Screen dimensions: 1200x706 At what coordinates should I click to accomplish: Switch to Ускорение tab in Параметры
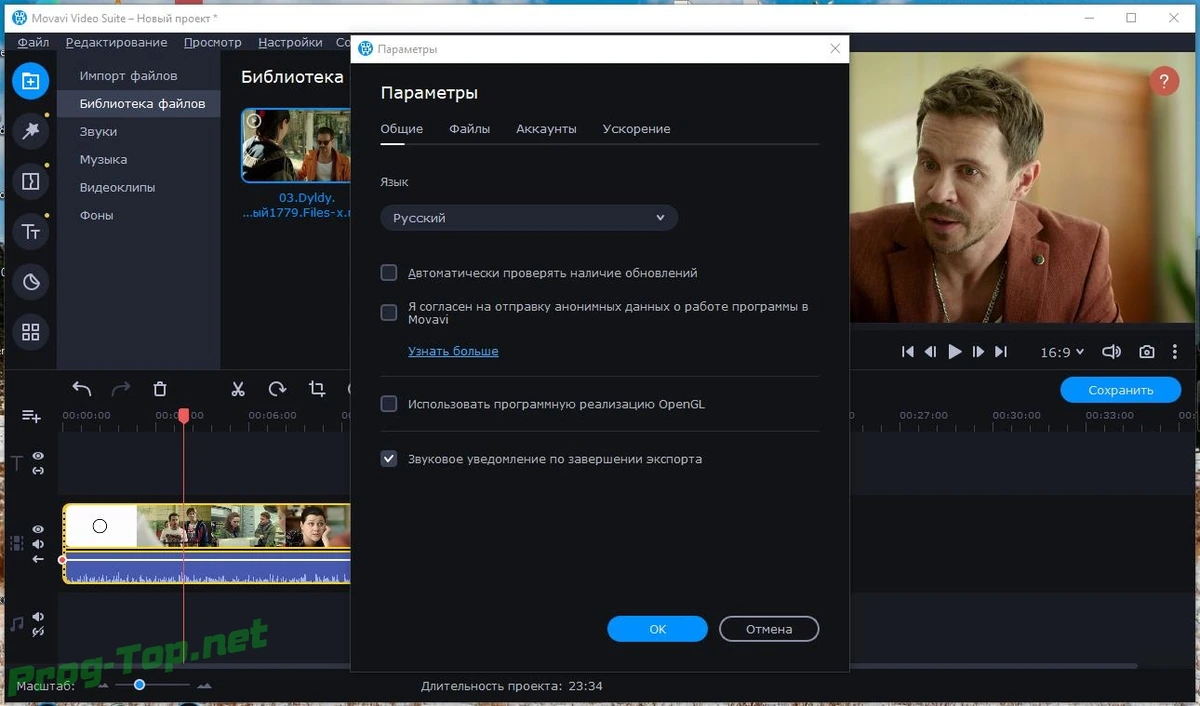click(636, 129)
